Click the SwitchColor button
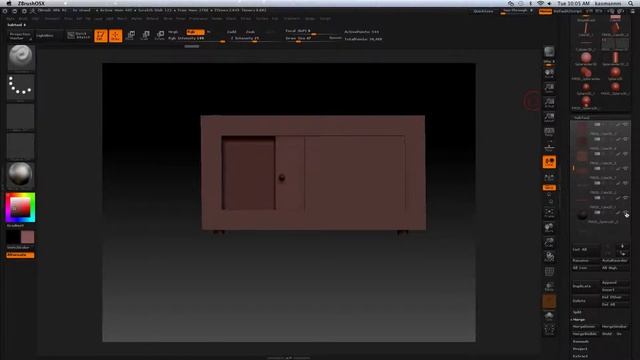This screenshot has height=360, width=640. [20, 247]
